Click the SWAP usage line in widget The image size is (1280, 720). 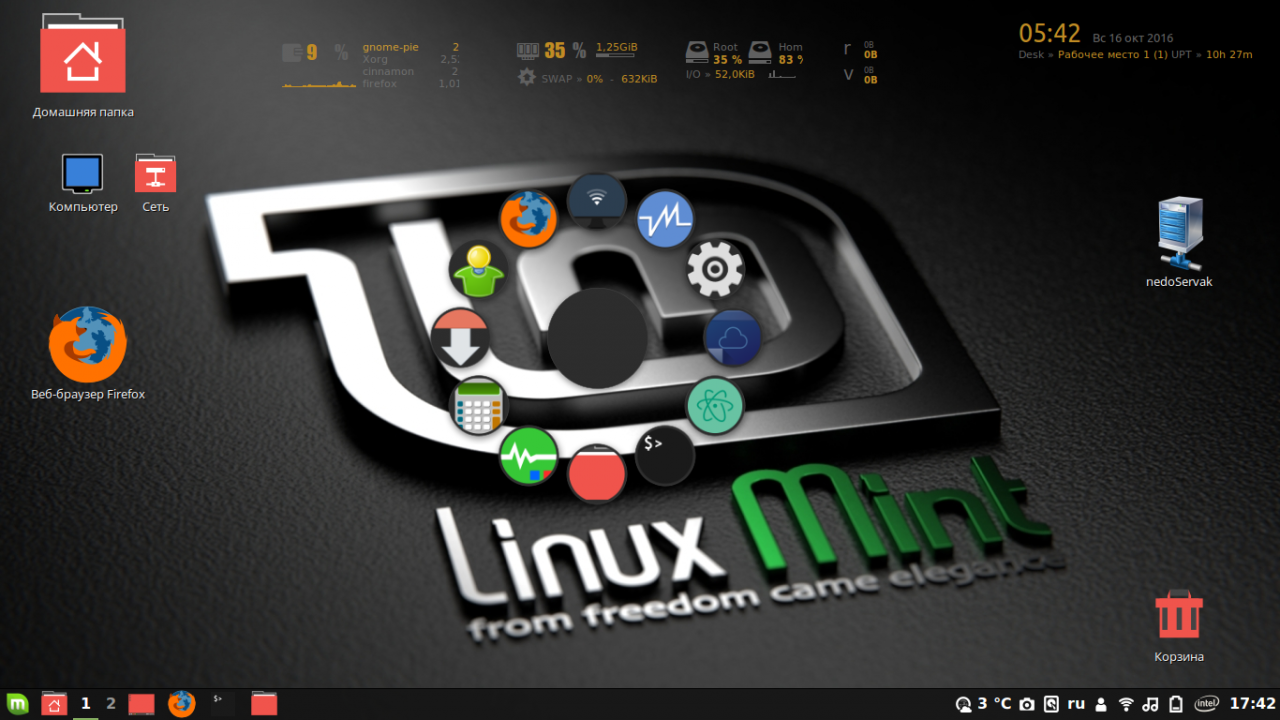(x=587, y=78)
